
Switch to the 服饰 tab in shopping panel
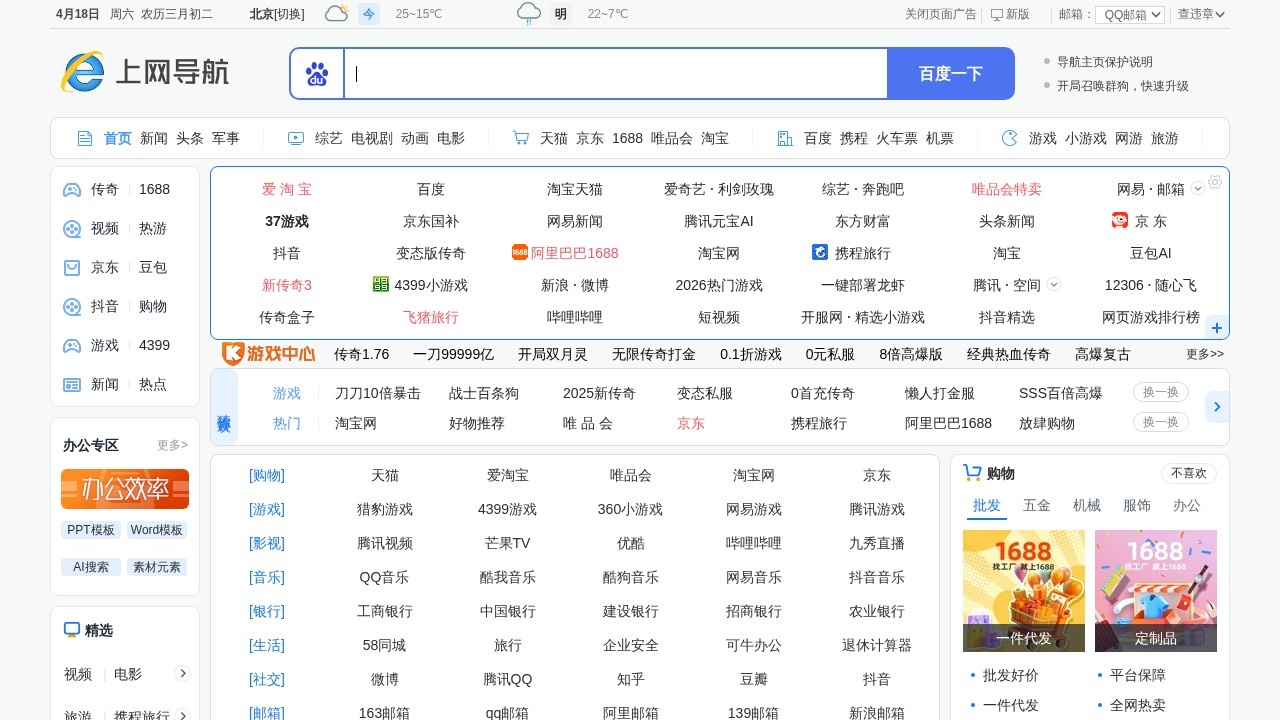tap(1137, 506)
